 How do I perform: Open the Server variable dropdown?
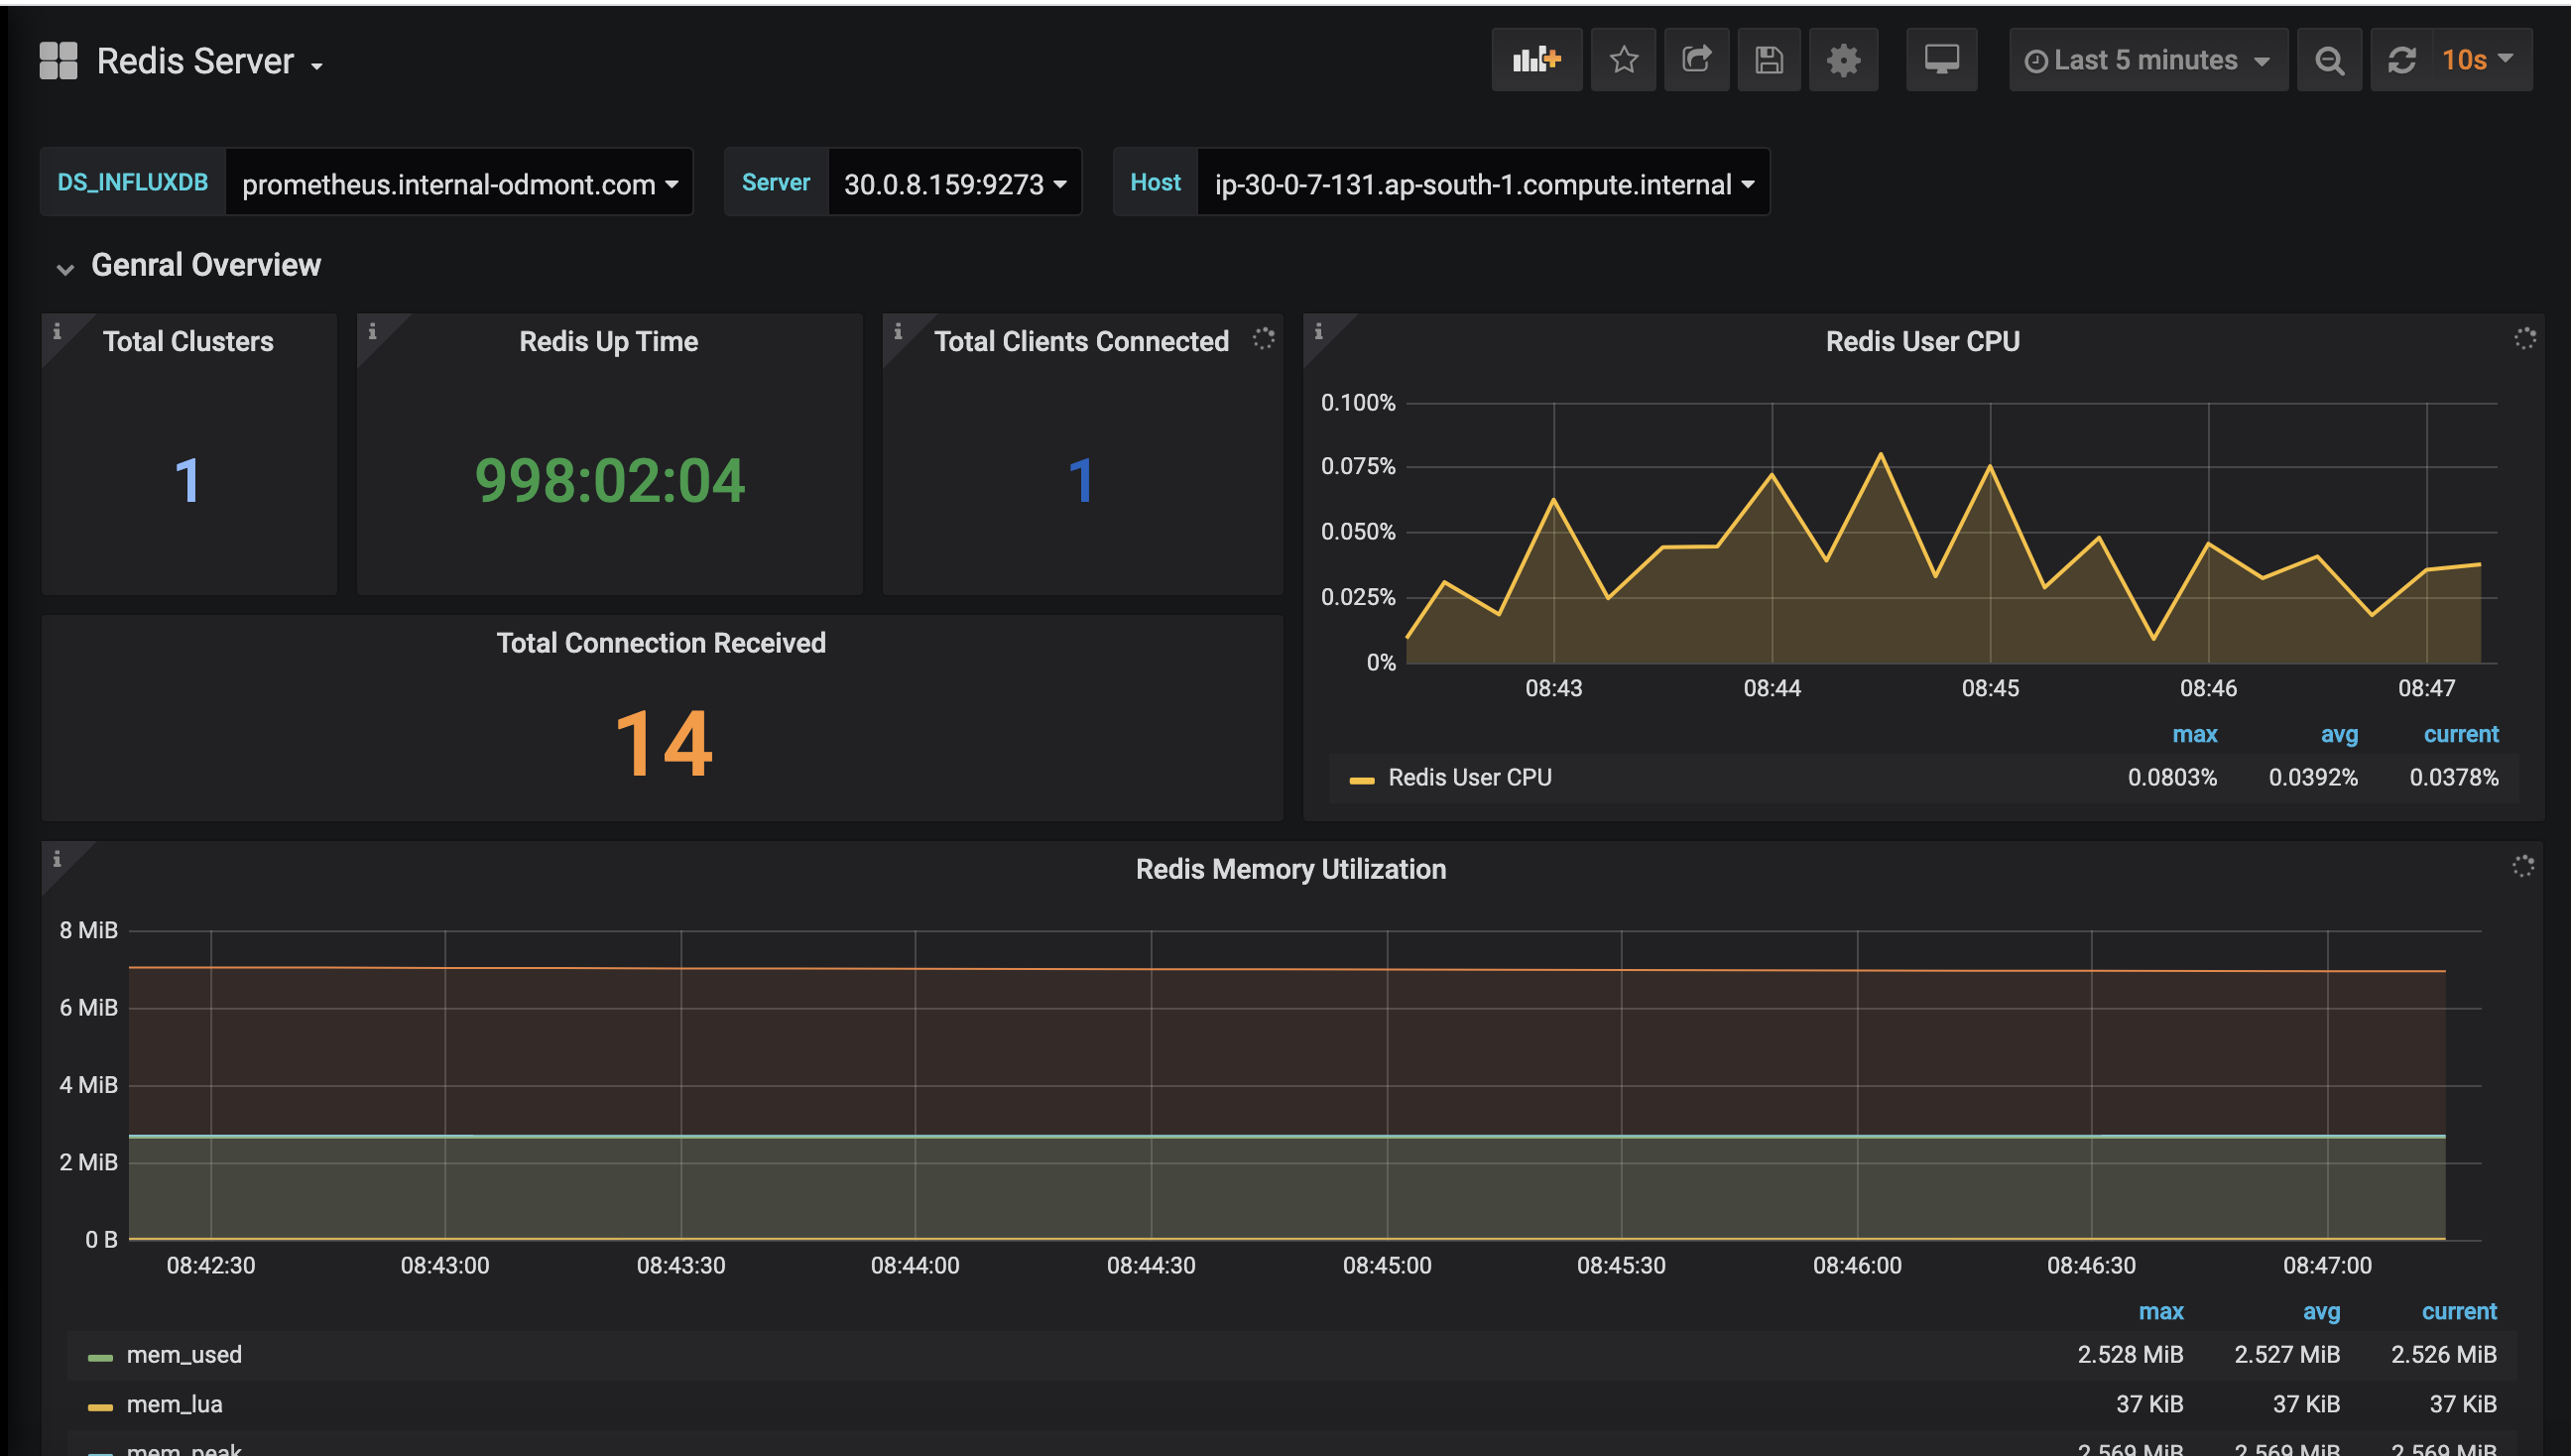954,183
